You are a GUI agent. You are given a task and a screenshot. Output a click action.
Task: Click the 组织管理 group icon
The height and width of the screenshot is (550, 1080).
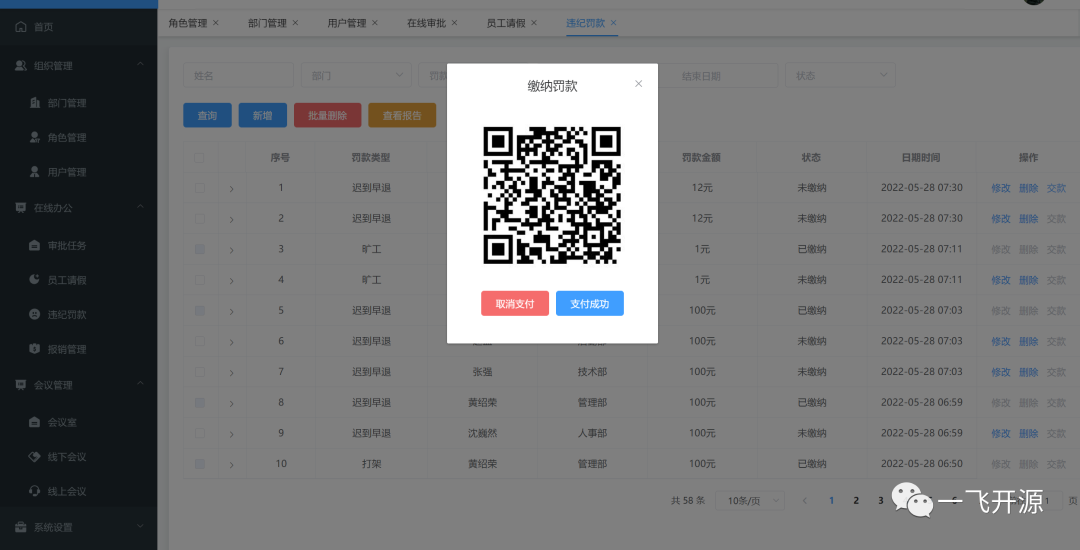tap(21, 65)
